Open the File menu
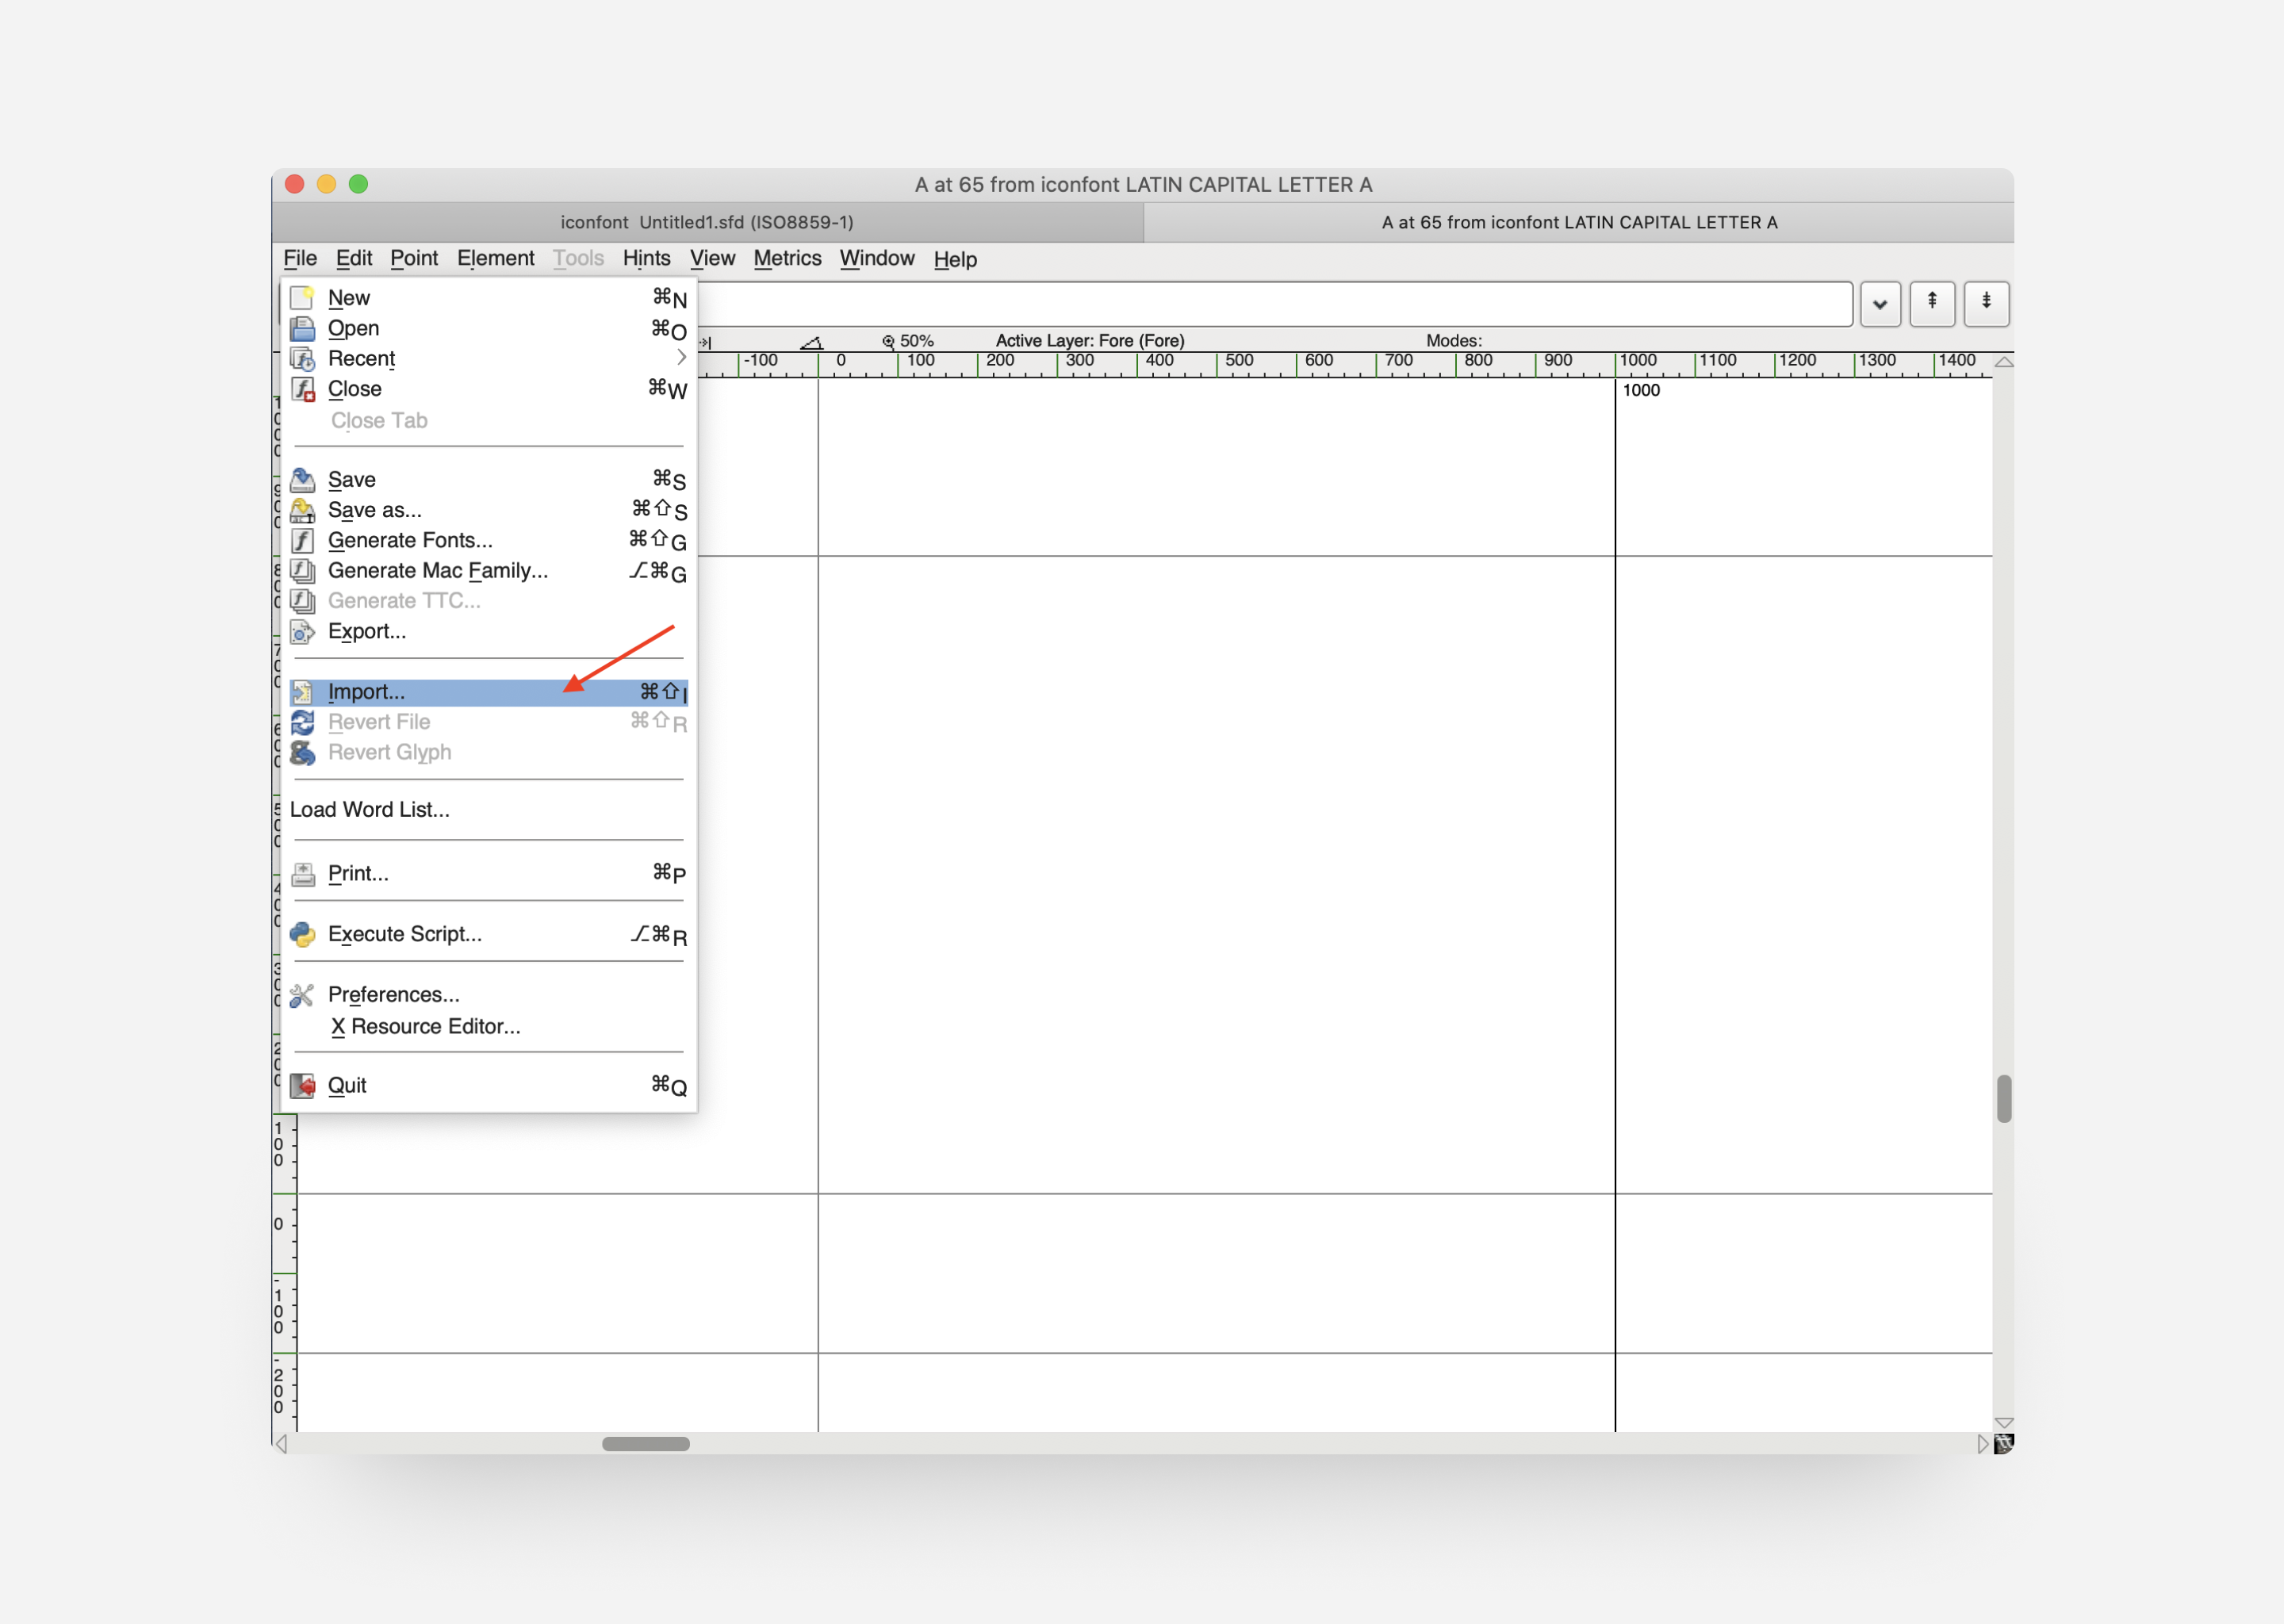 (300, 259)
